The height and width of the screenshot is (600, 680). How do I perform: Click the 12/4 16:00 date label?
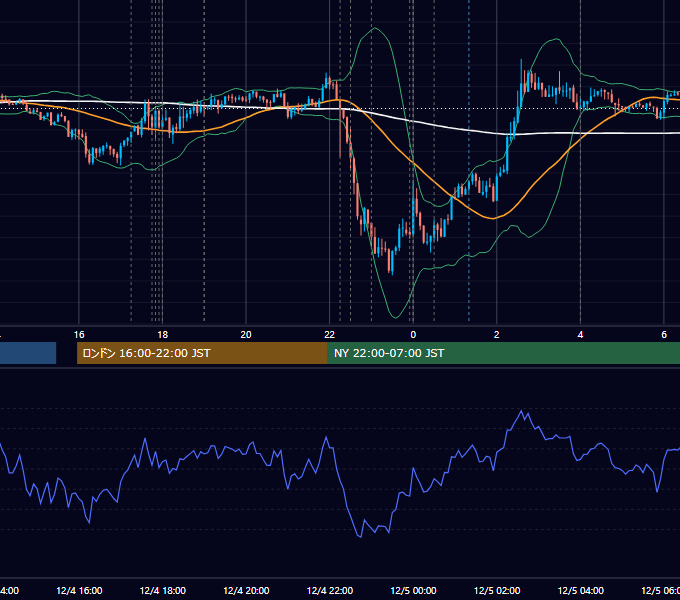tap(79, 591)
